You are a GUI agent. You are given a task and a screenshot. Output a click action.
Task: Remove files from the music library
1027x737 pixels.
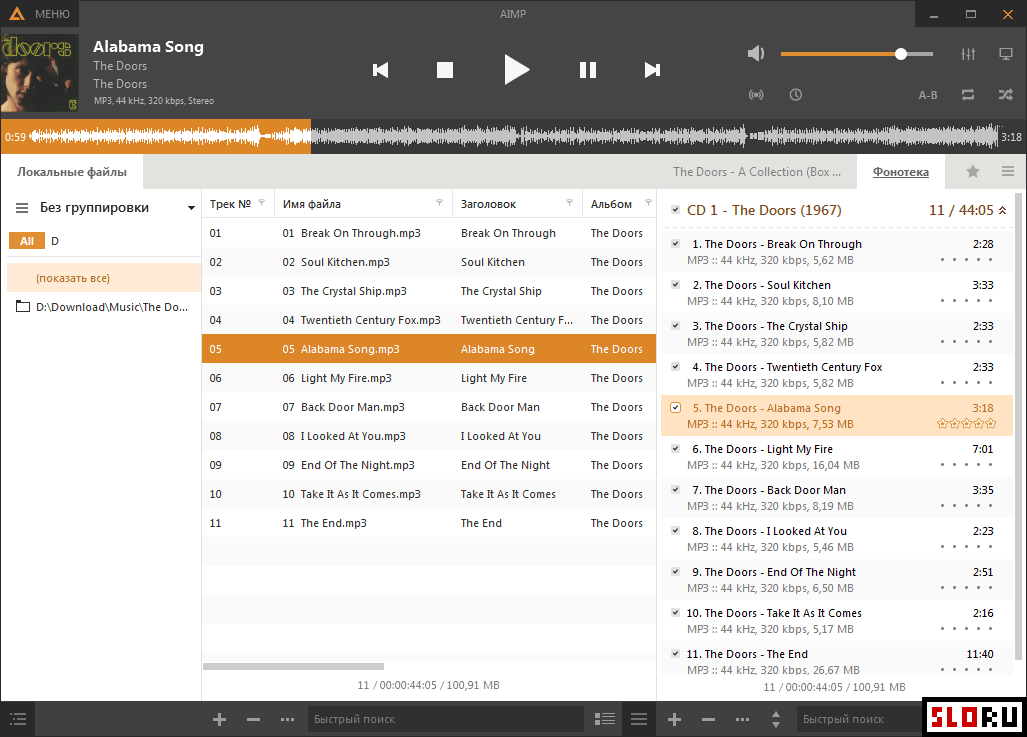[253, 719]
